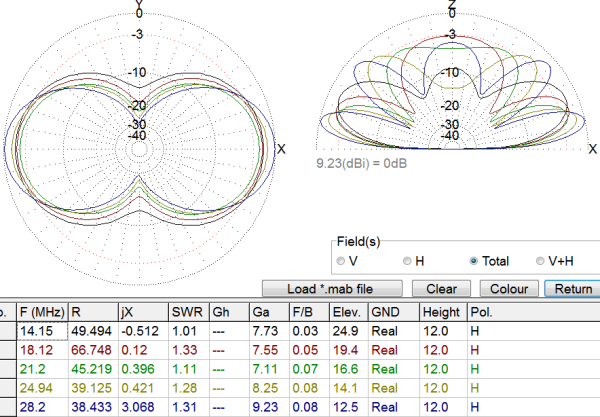Image resolution: width=600 pixels, height=417 pixels.
Task: Select the V field radio button
Action: point(341,261)
